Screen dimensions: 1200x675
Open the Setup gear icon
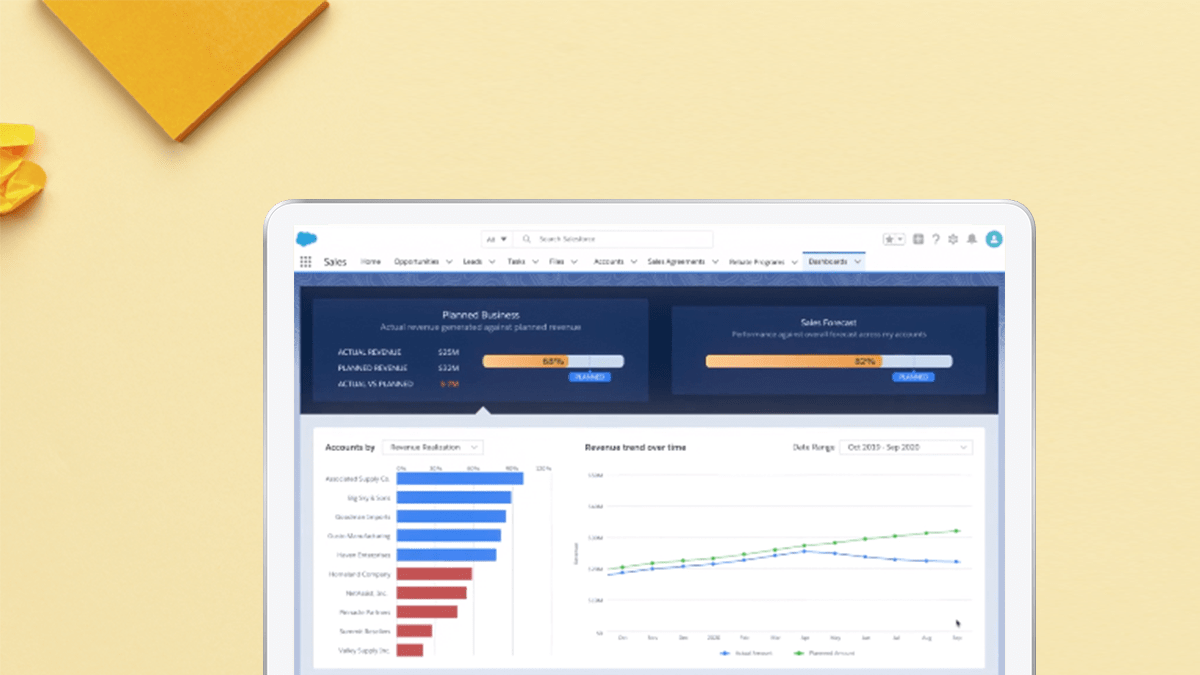952,239
